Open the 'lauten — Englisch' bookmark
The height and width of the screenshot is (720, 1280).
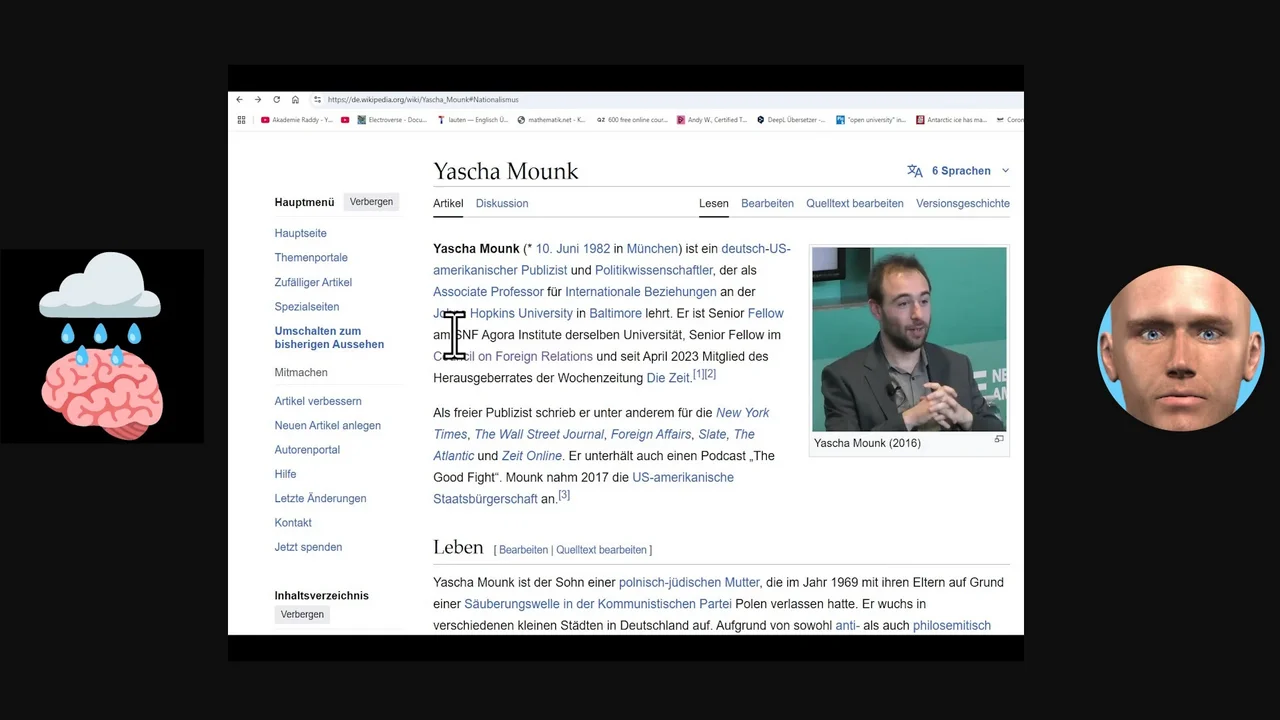pos(472,120)
